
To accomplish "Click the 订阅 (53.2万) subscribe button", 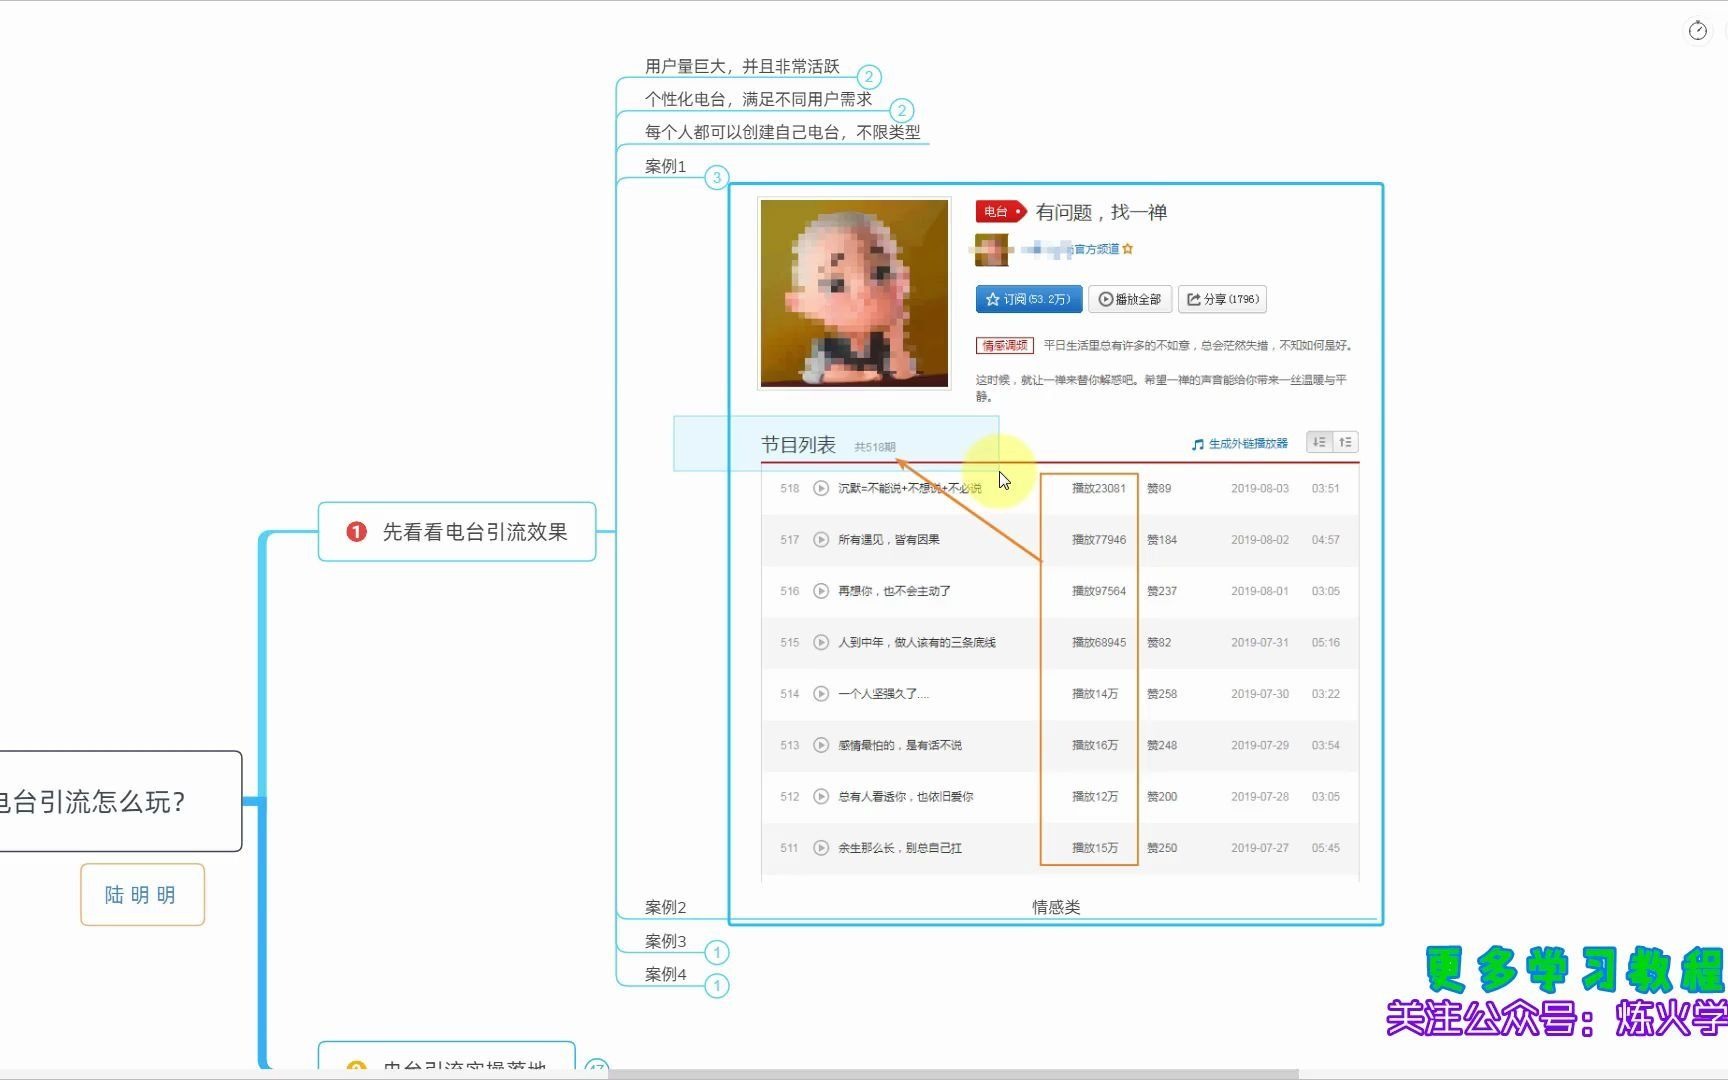I will click(1028, 299).
